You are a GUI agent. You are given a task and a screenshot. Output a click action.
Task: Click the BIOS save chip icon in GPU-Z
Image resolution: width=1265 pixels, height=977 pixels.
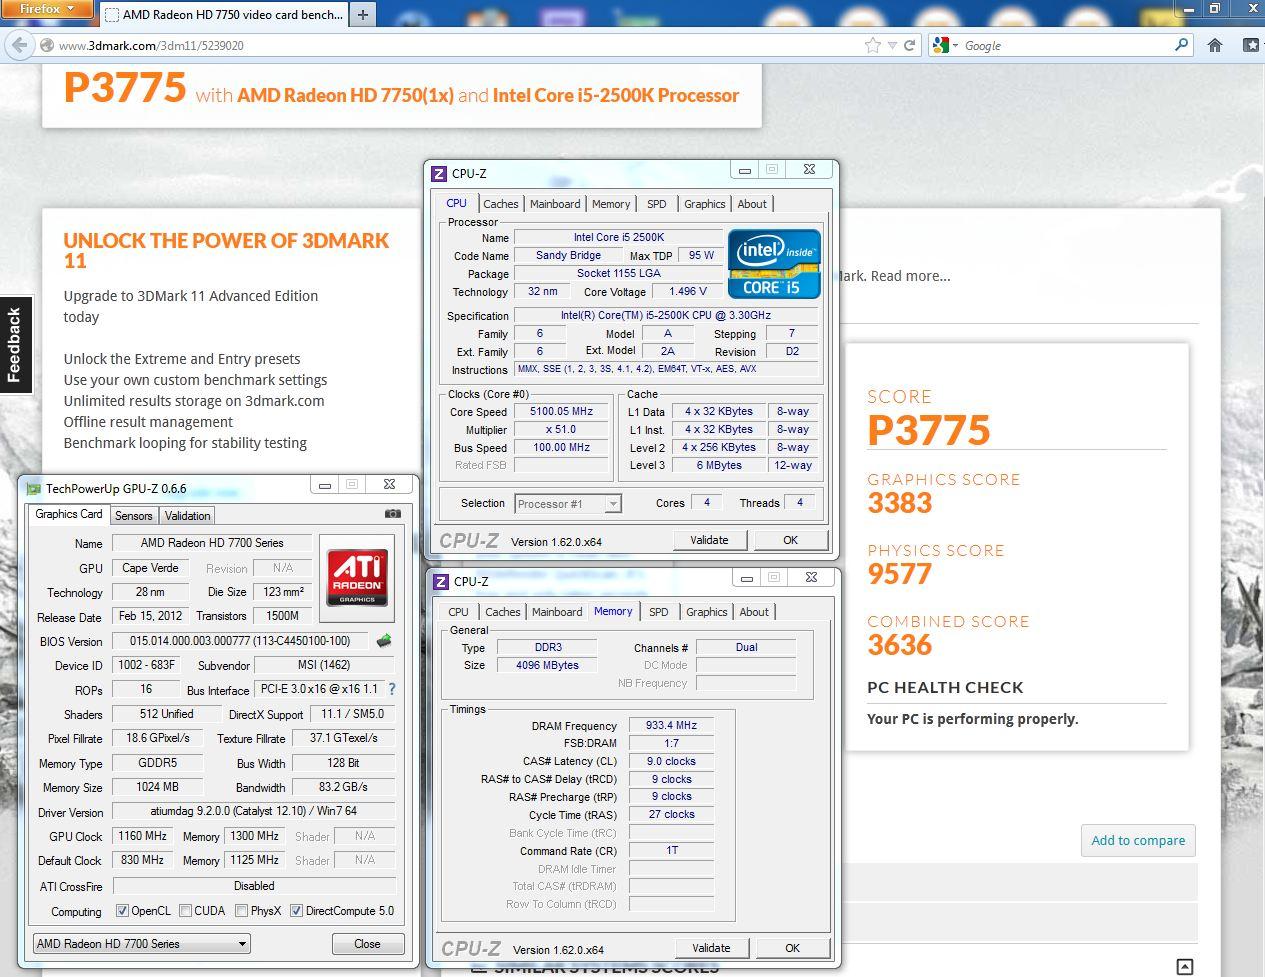click(x=383, y=641)
